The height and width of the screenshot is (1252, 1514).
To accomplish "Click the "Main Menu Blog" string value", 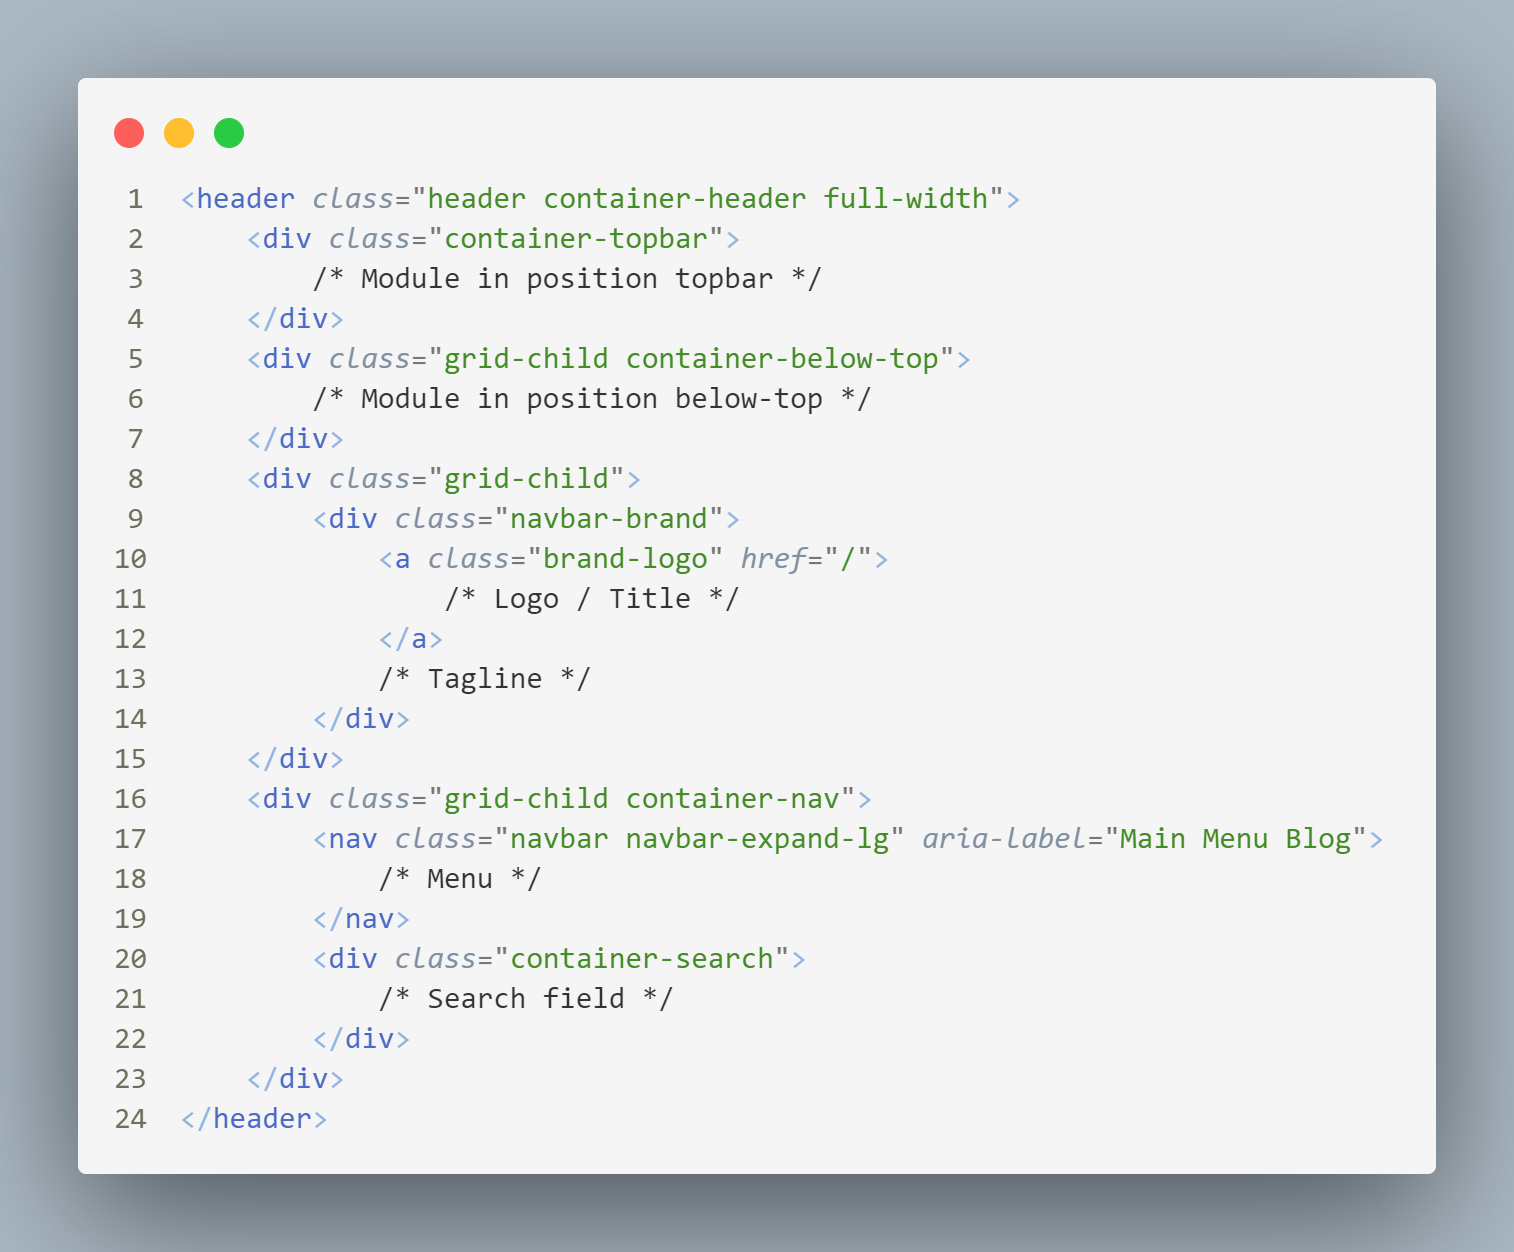I will click(x=1235, y=839).
